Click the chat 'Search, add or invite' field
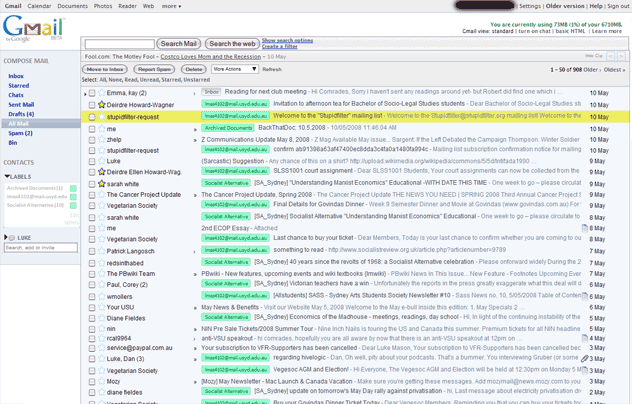The height and width of the screenshot is (404, 632). (40, 248)
